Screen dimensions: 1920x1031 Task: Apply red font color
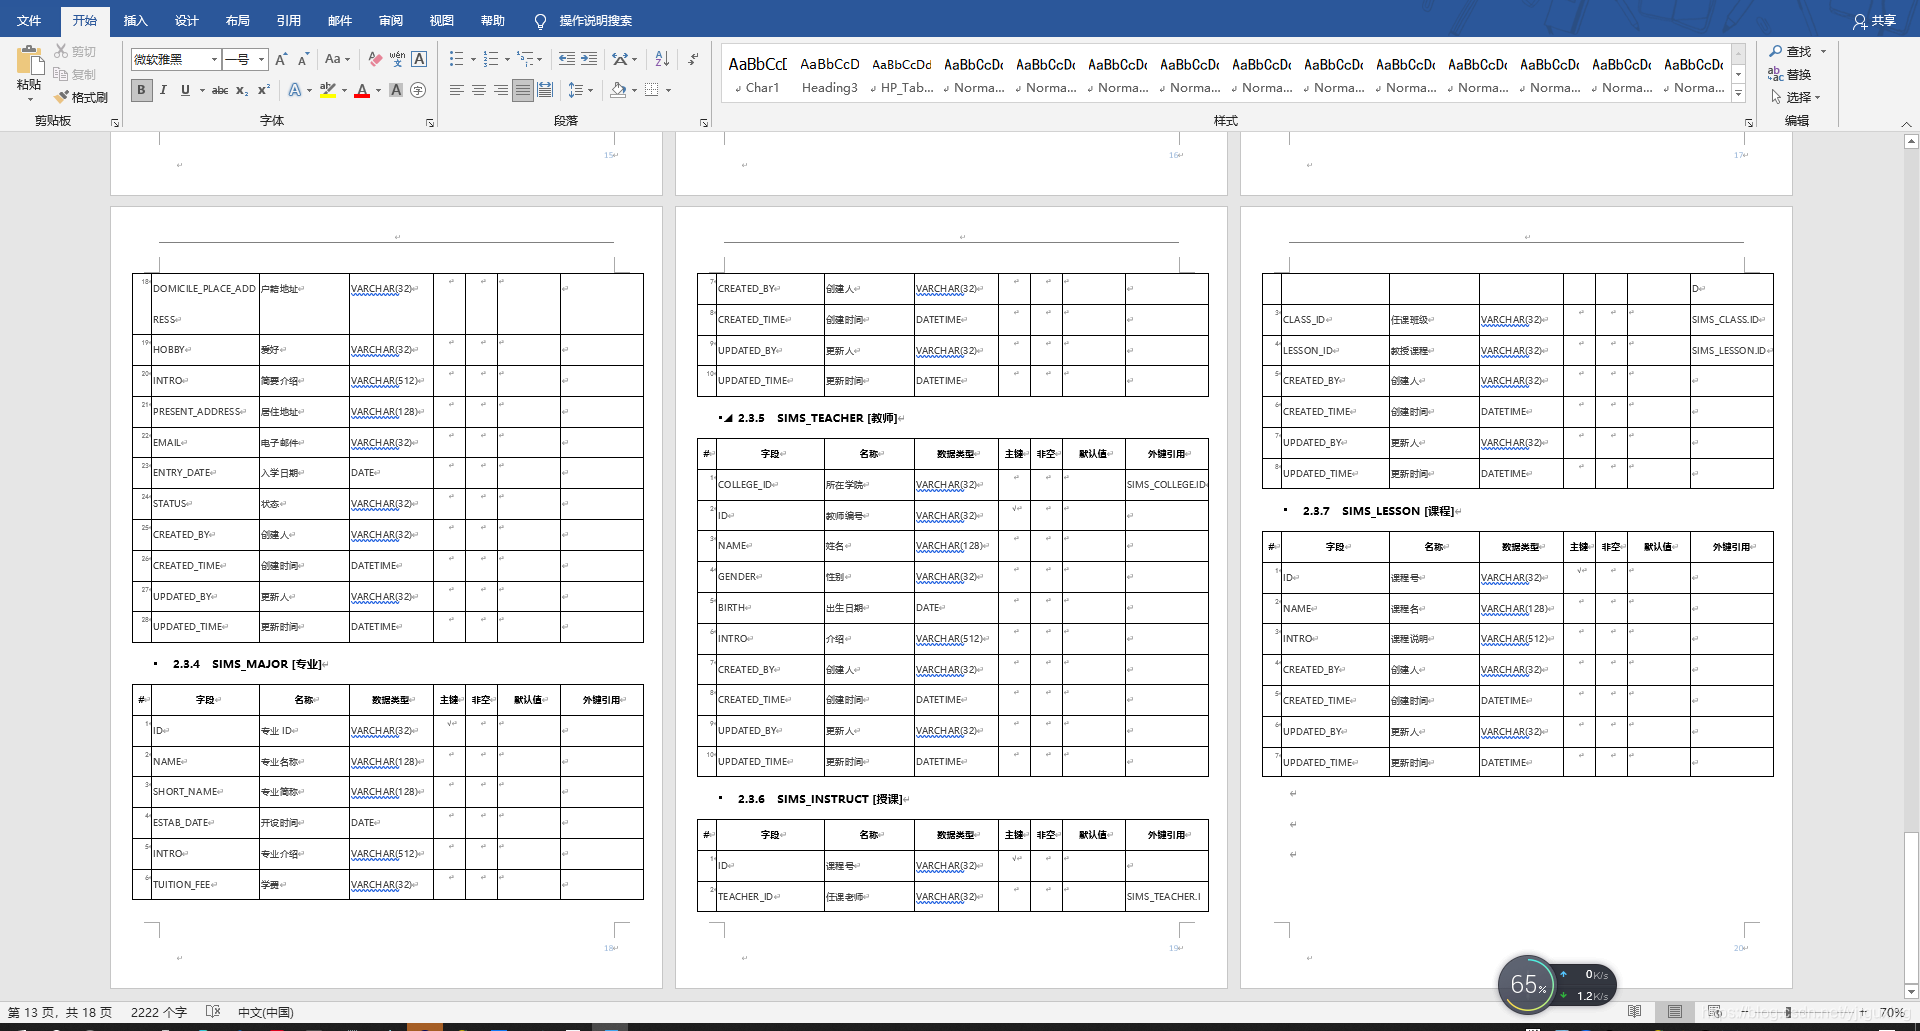coord(362,90)
